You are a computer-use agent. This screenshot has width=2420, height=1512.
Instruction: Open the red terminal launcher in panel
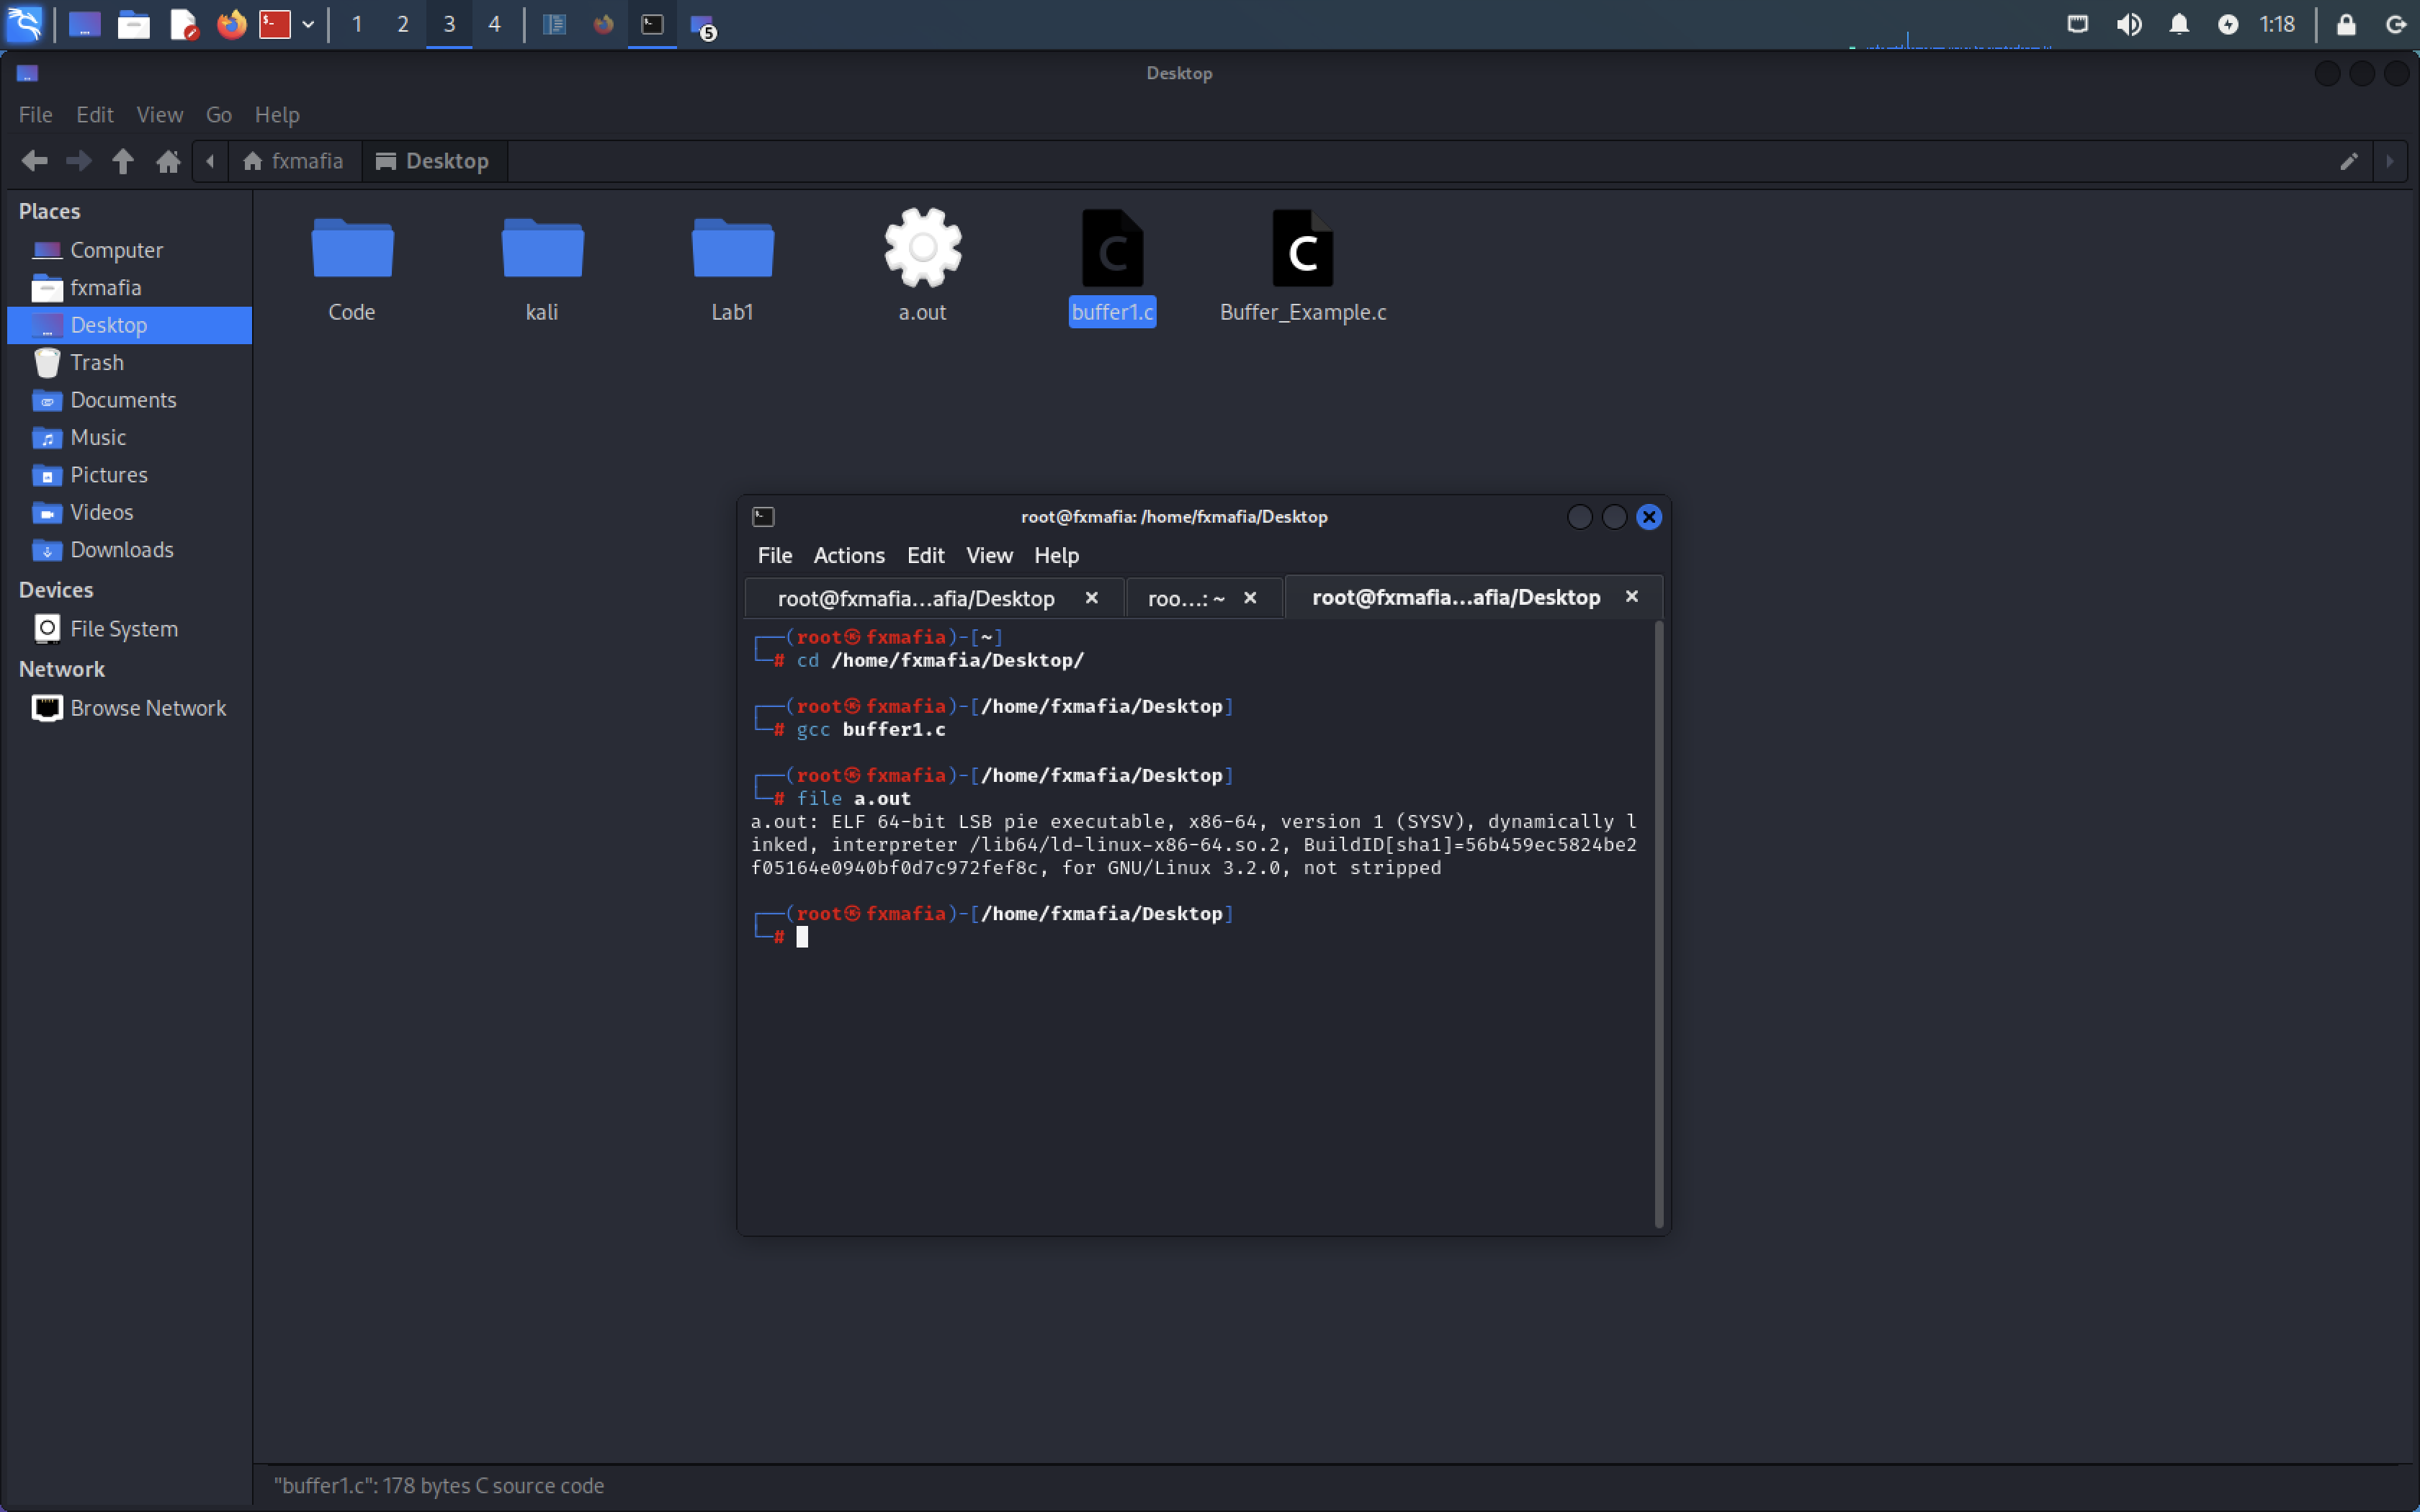pyautogui.click(x=275, y=24)
